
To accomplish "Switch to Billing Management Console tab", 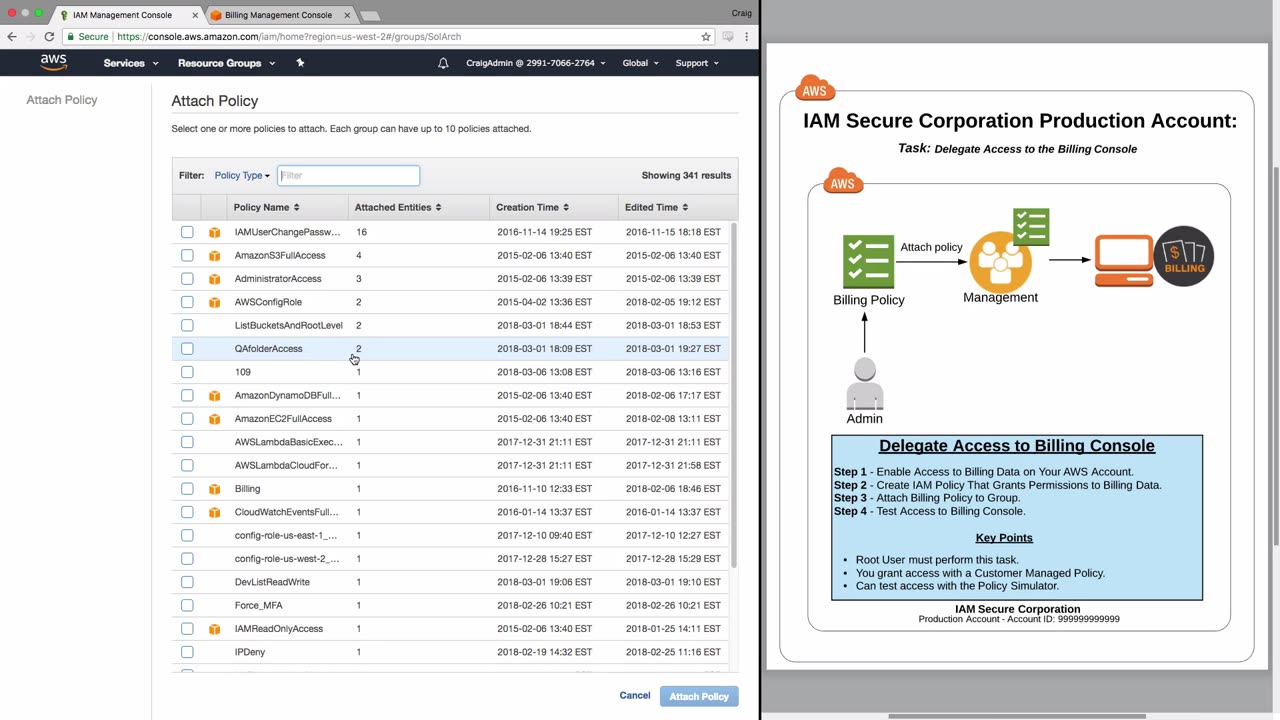I will (x=278, y=15).
